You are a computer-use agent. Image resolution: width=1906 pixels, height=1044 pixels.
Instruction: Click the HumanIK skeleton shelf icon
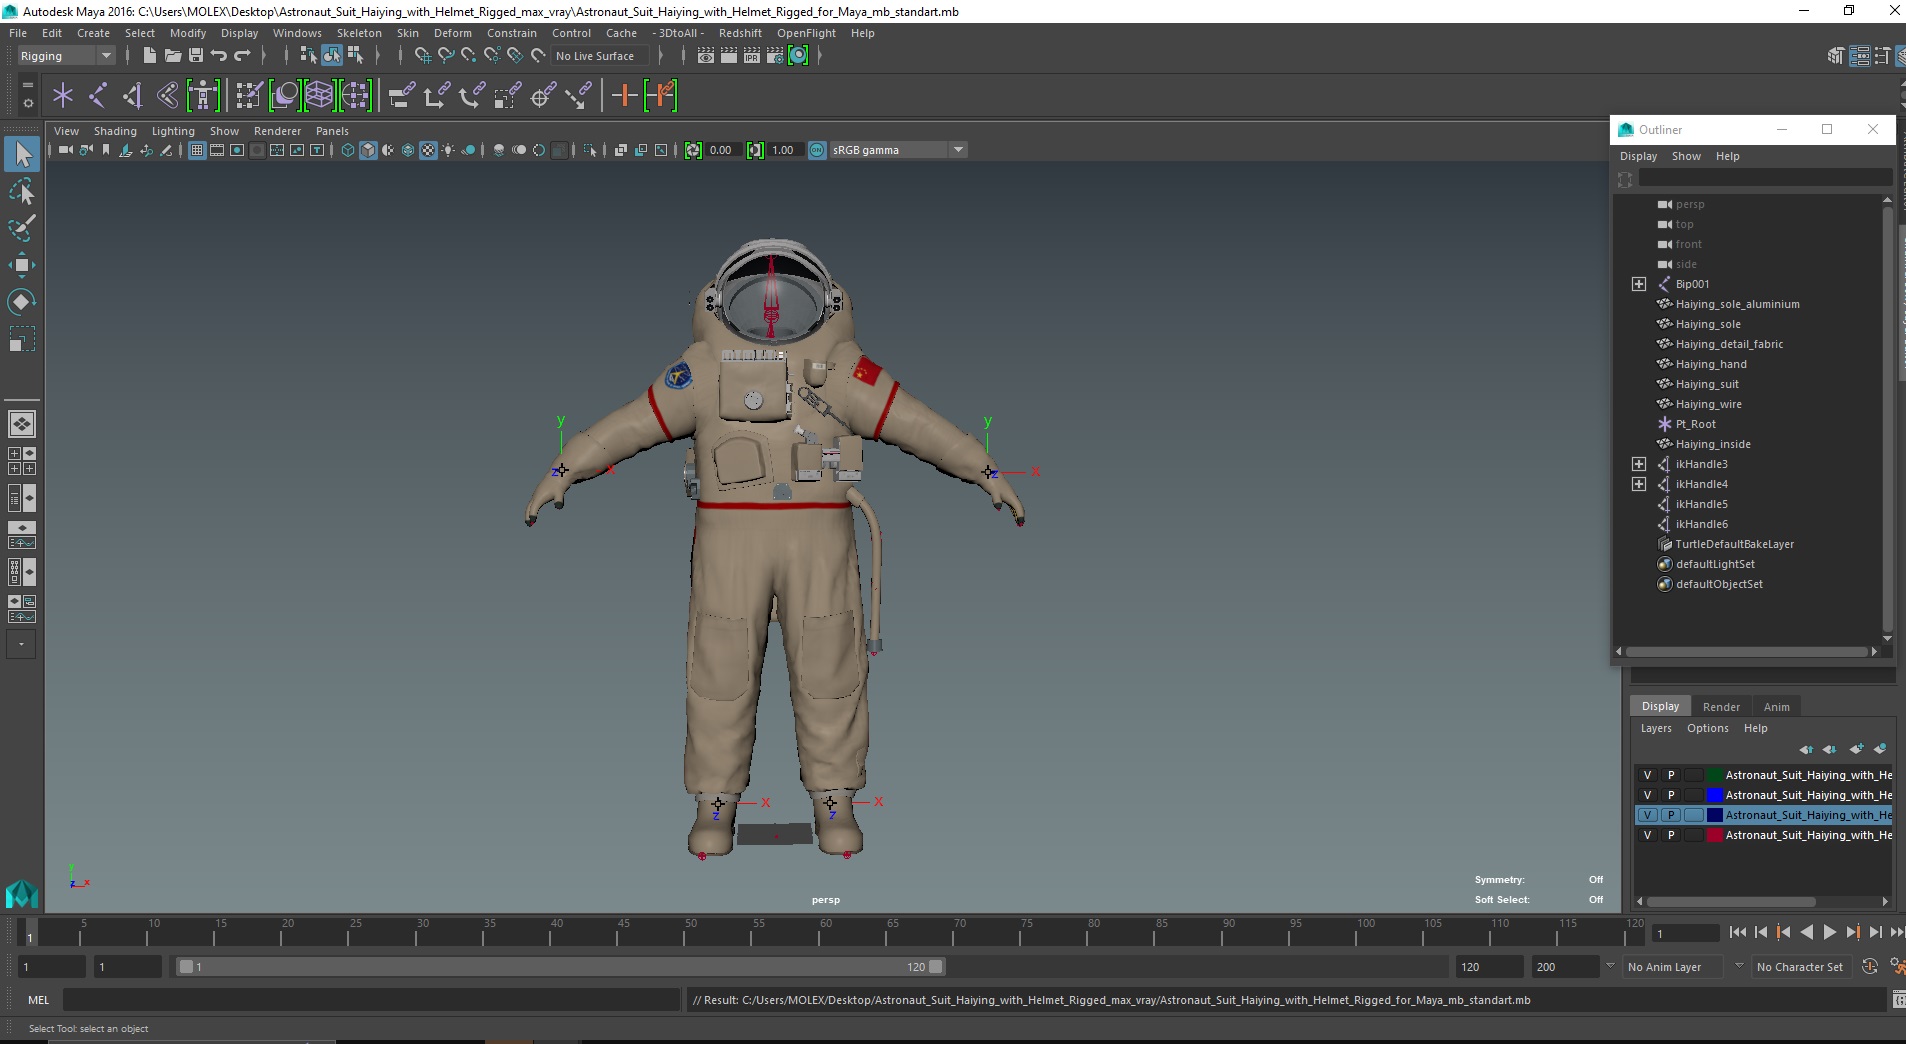pyautogui.click(x=203, y=96)
